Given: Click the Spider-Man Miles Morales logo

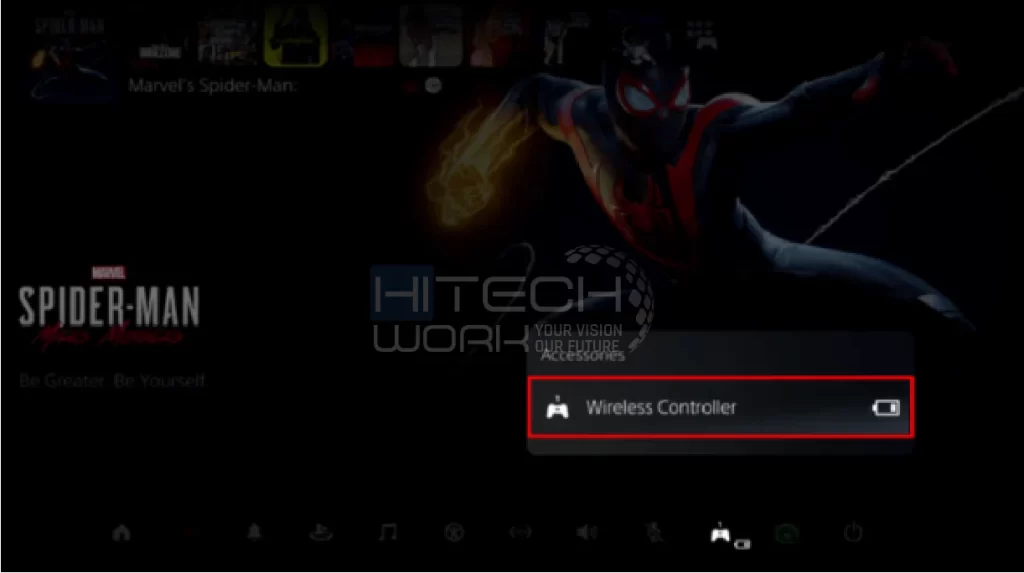Looking at the screenshot, I should tap(108, 306).
